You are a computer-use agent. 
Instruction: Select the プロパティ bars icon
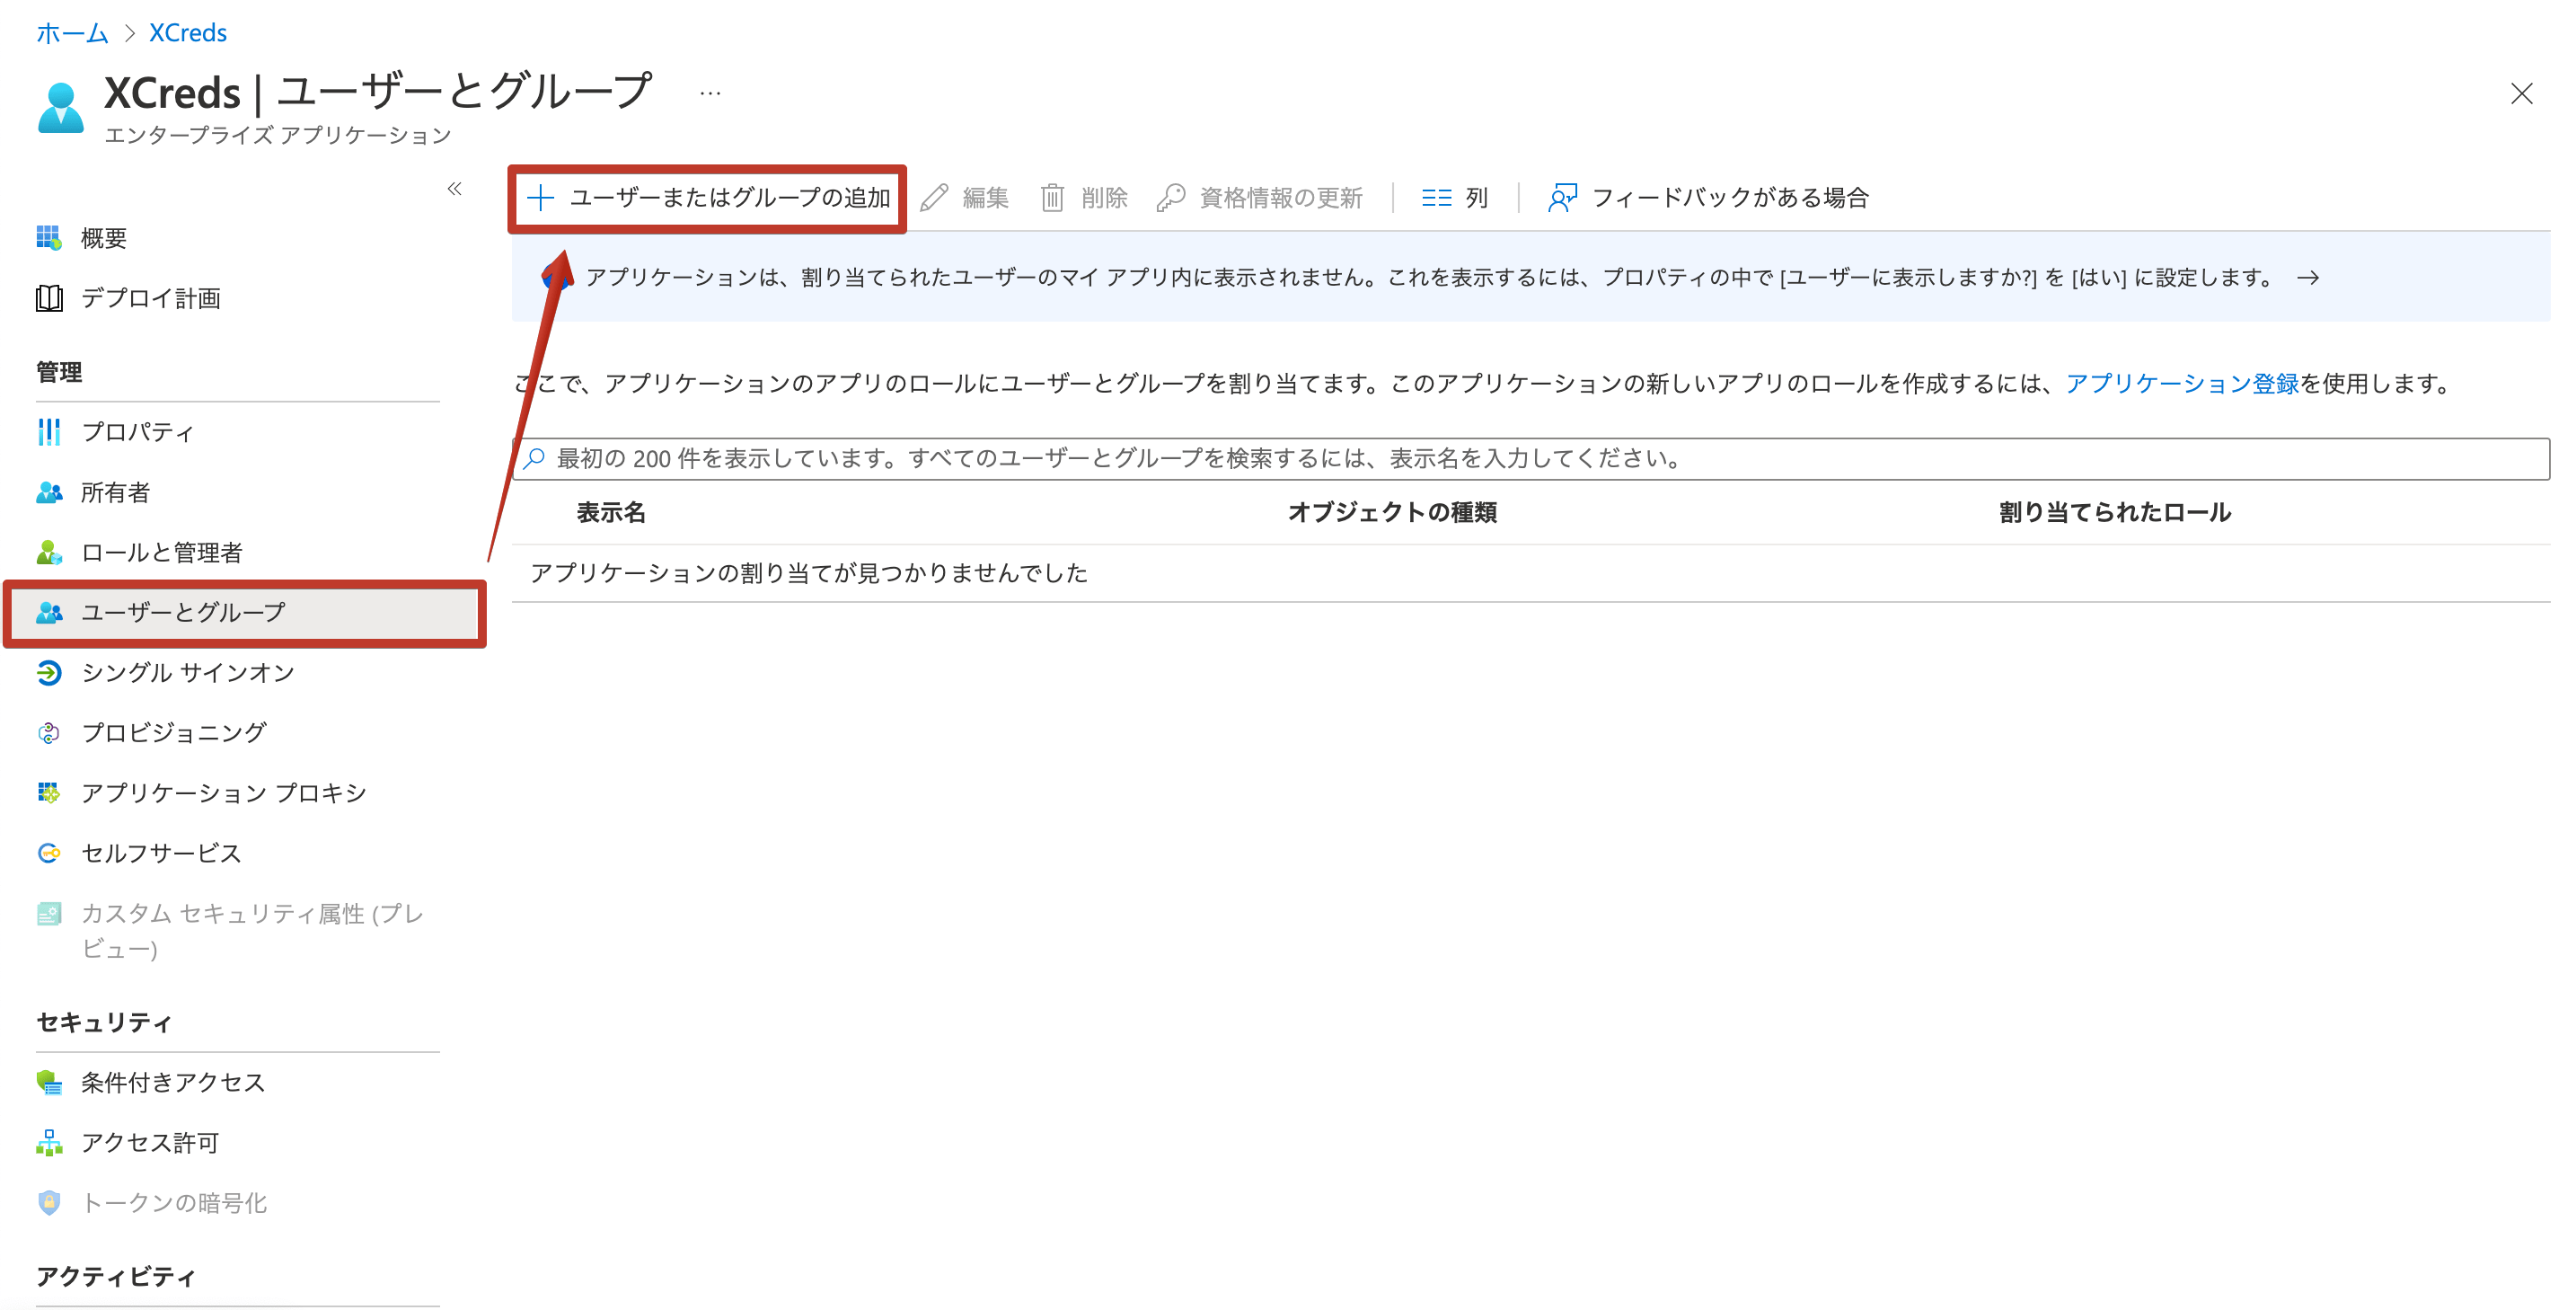click(x=49, y=432)
